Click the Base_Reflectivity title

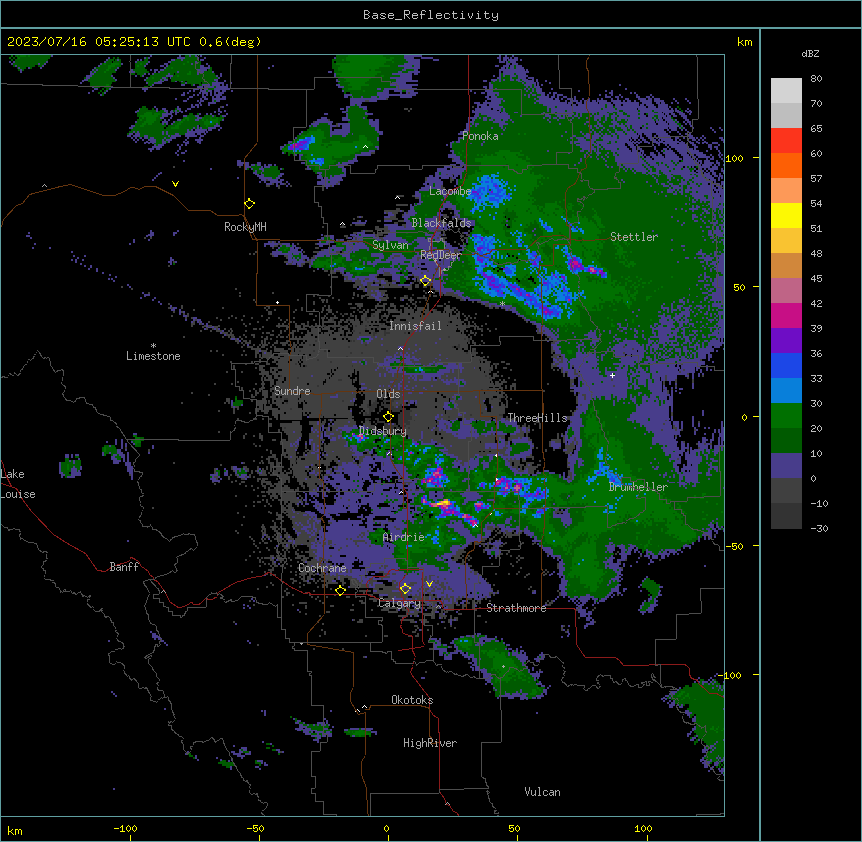coord(431,15)
